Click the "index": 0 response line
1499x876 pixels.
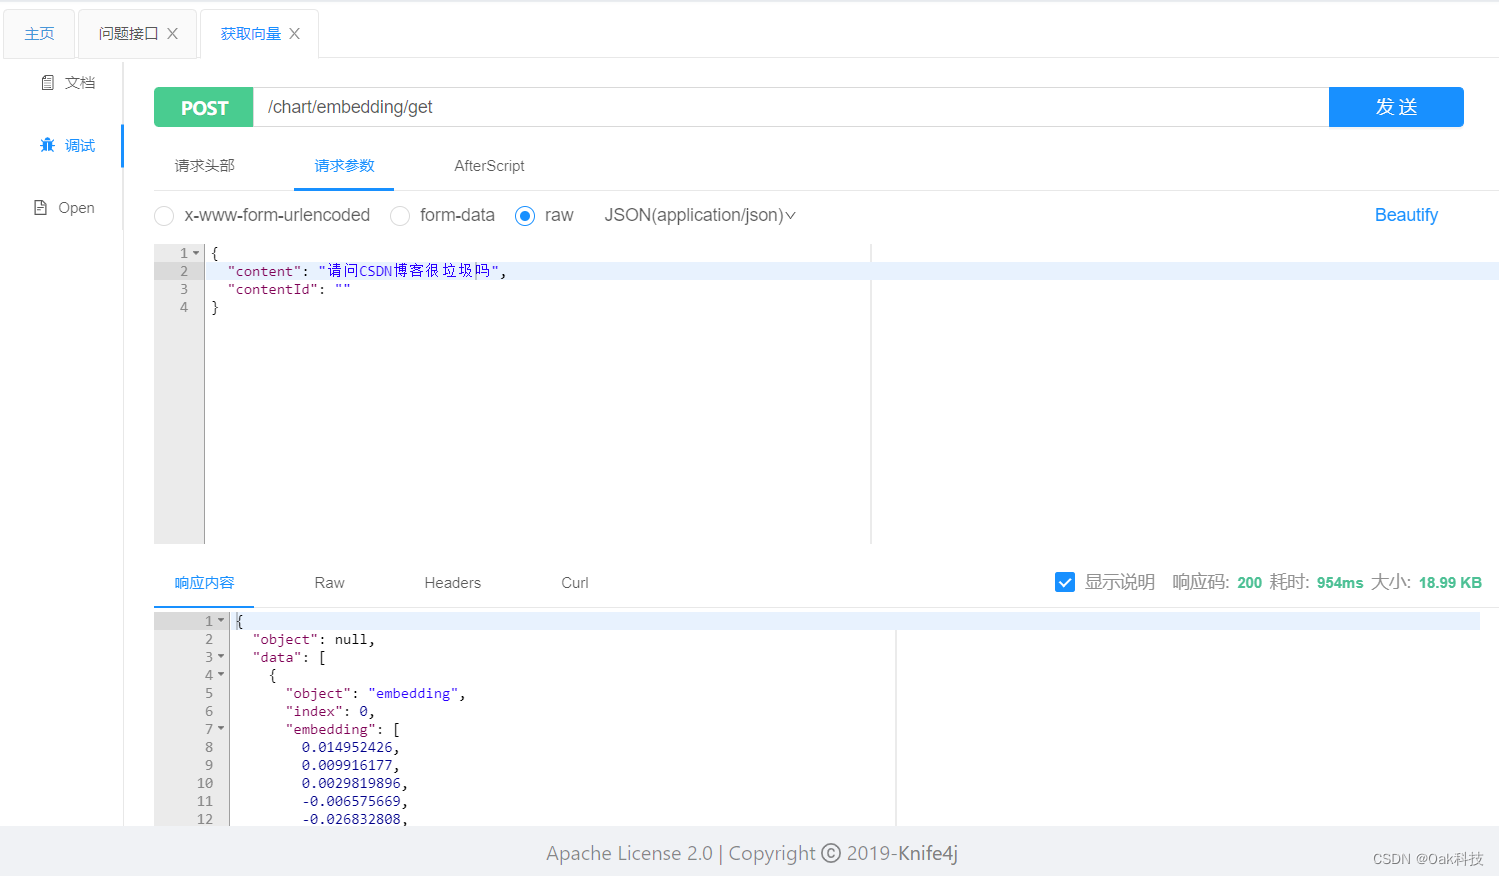coord(330,711)
